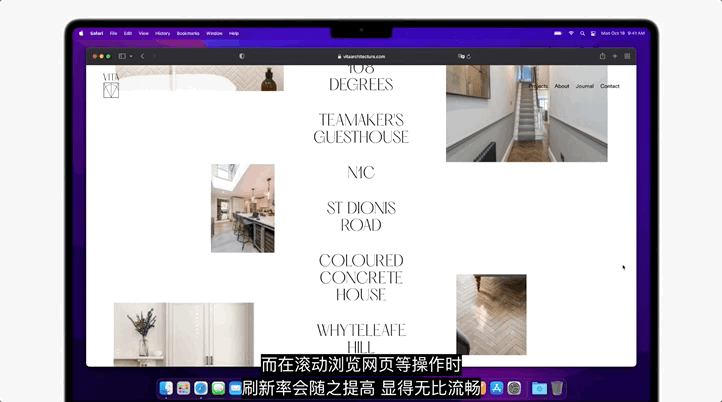Open the Trash in the Dock

point(557,388)
